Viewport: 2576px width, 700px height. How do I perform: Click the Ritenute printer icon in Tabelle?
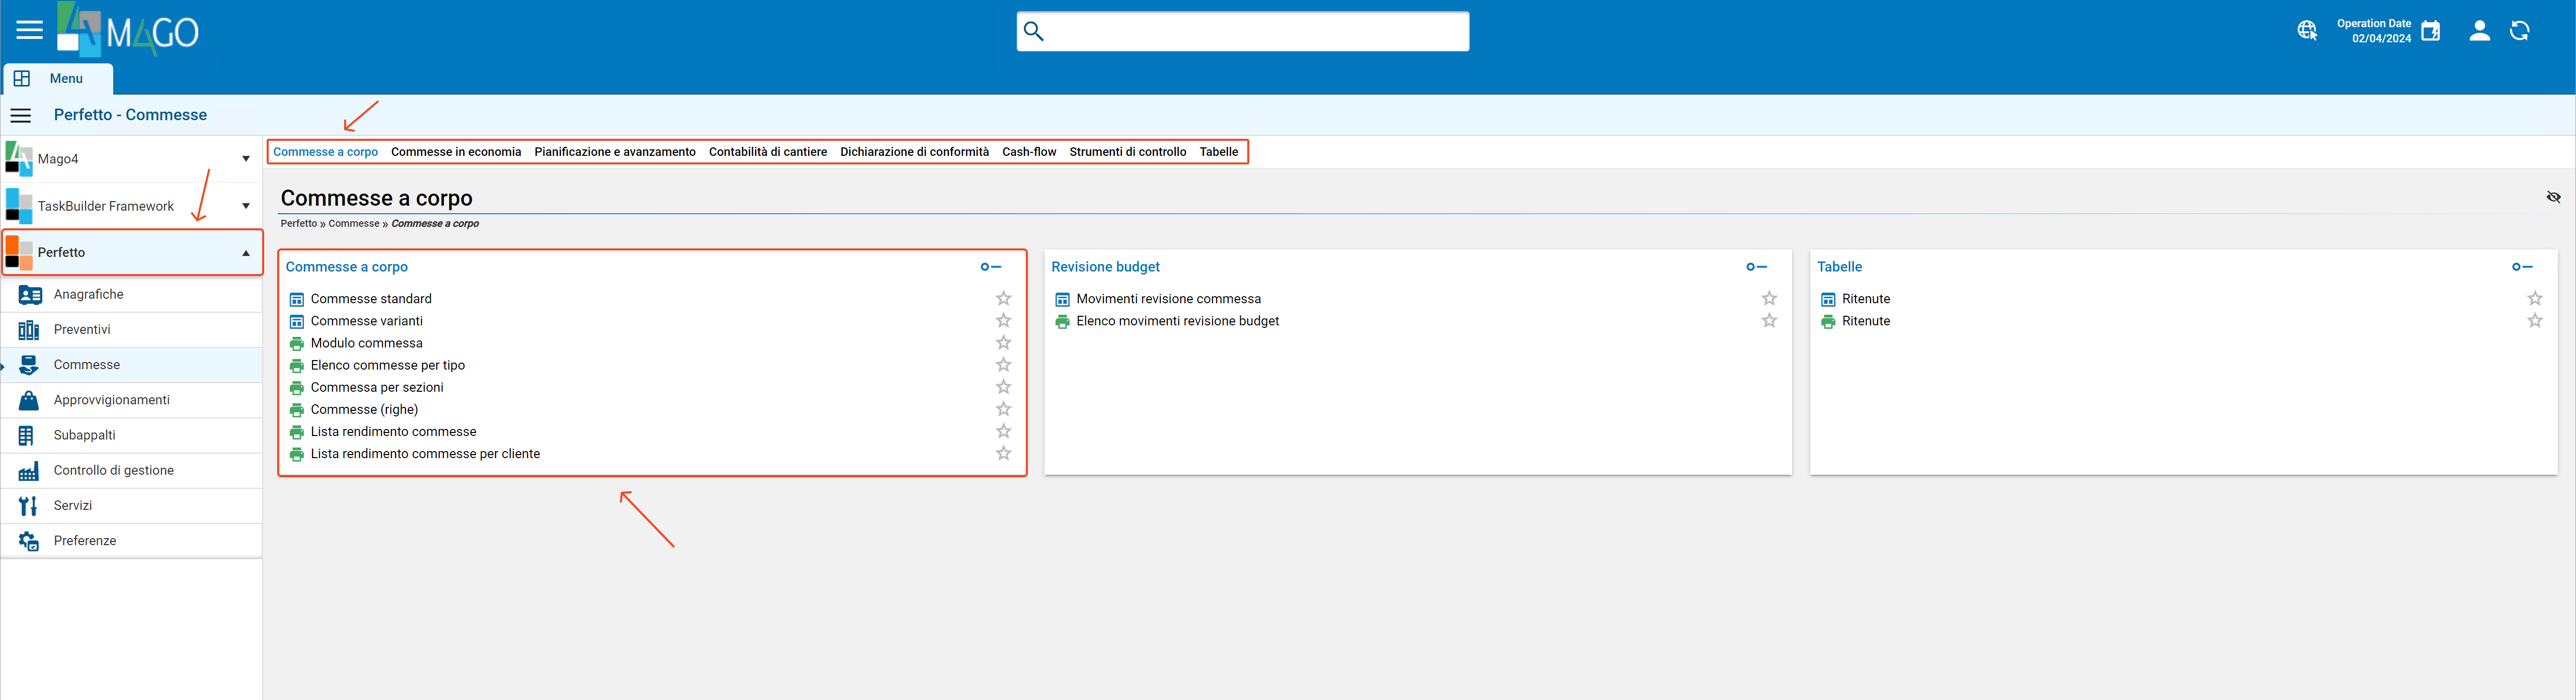click(x=1828, y=321)
